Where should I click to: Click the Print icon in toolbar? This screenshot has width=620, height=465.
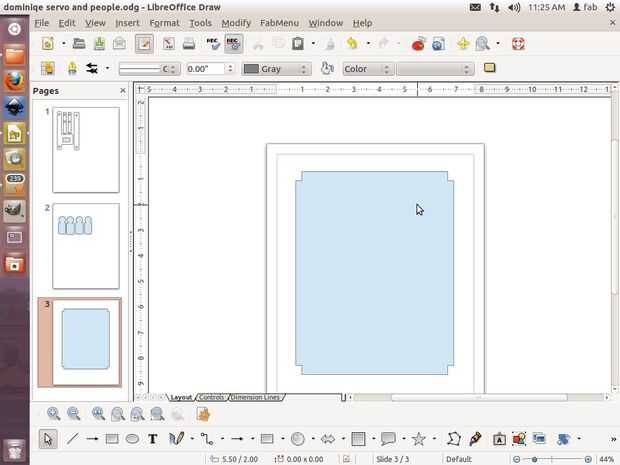(189, 44)
